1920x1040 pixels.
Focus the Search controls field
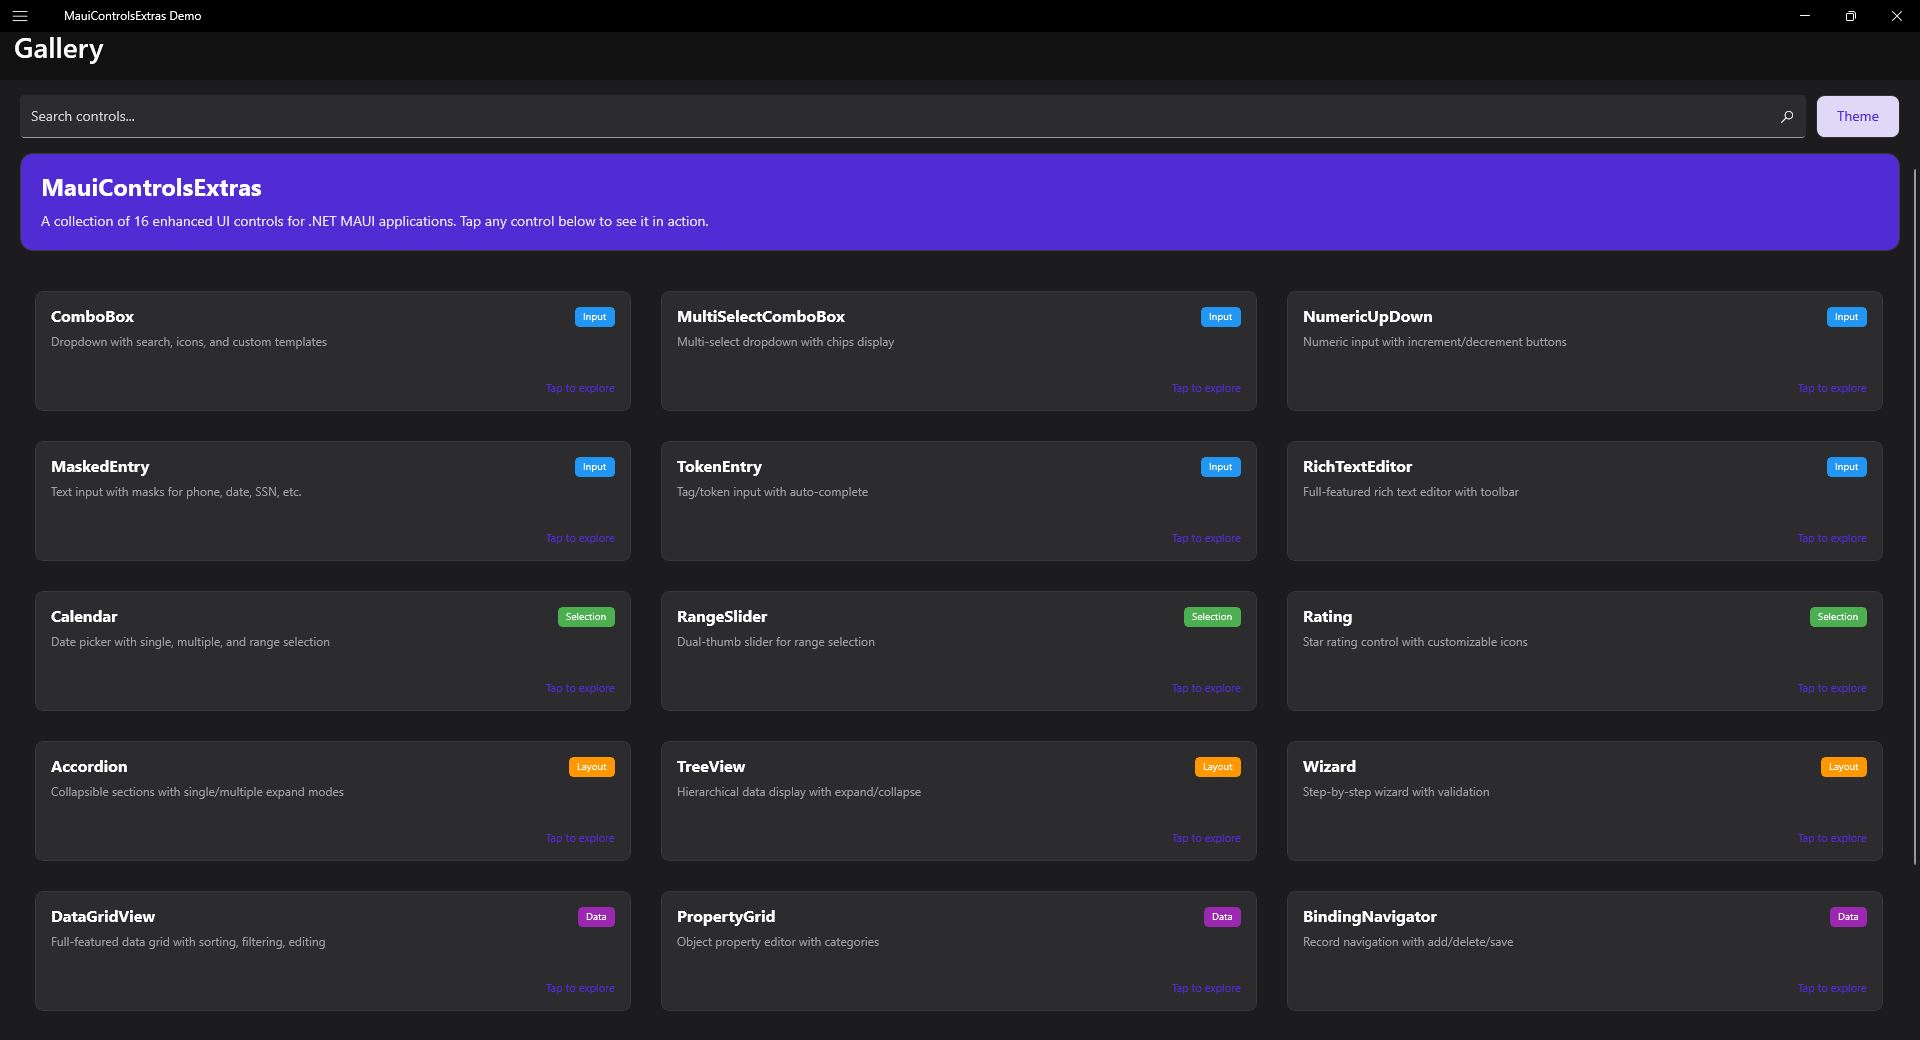pos(912,116)
